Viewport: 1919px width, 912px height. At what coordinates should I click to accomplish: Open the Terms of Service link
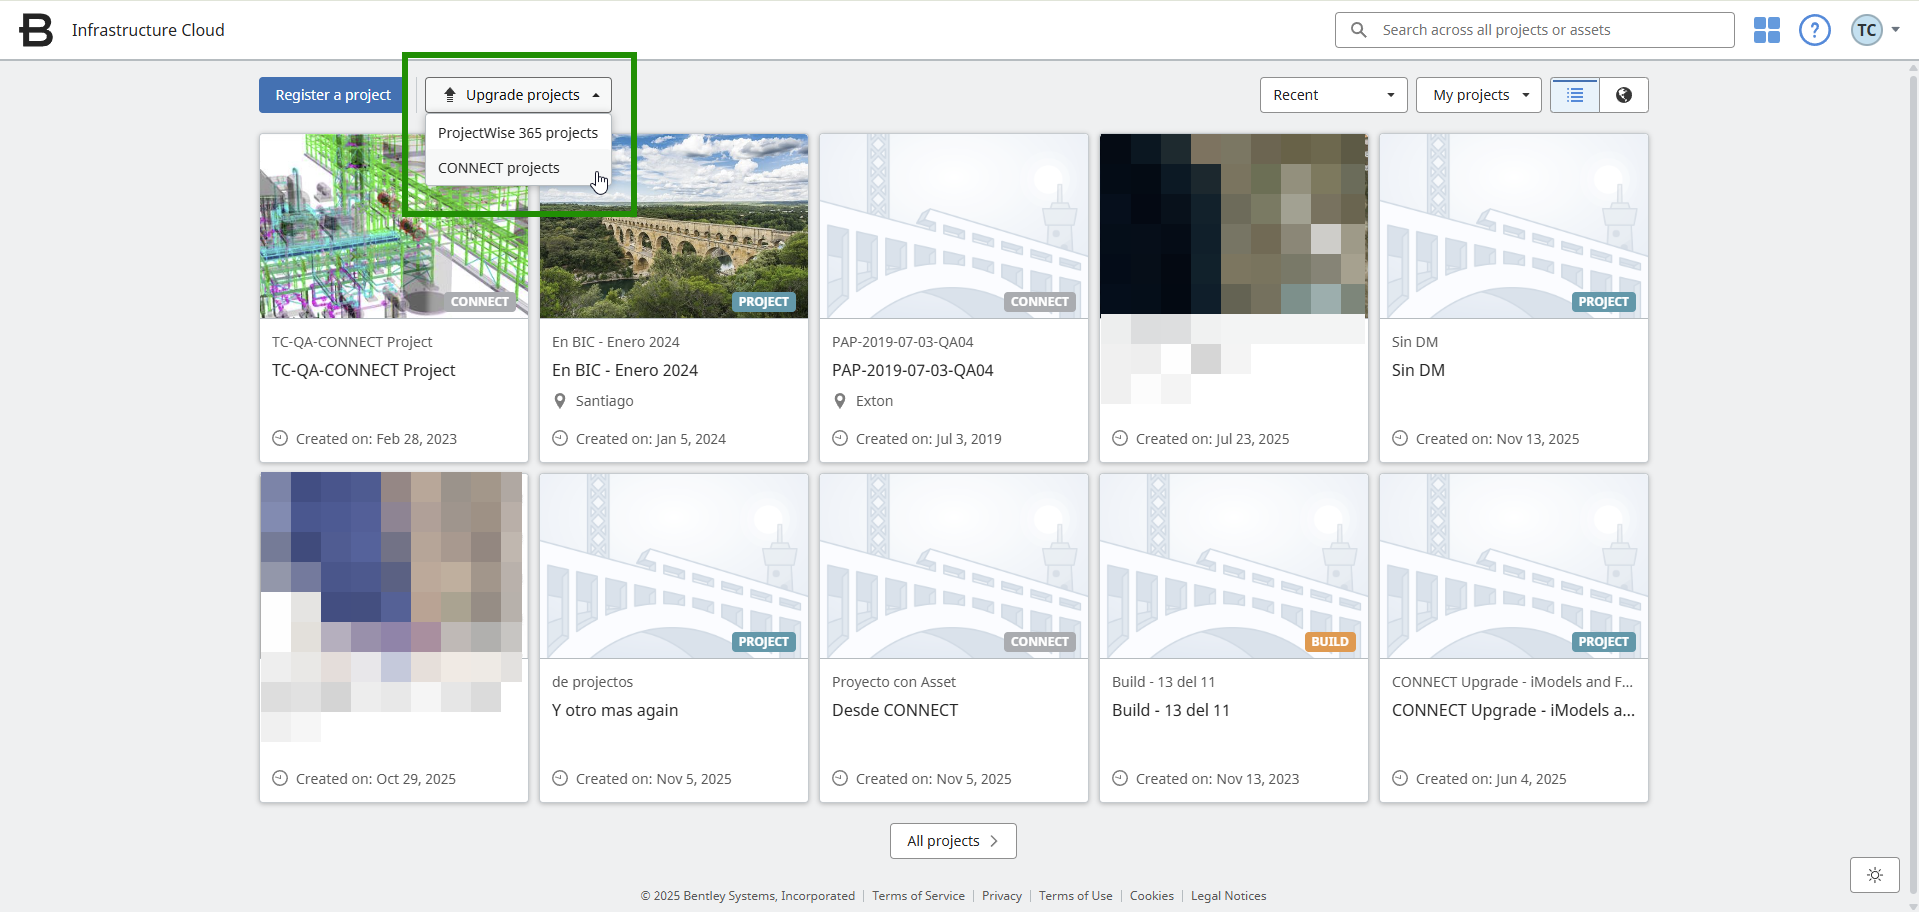918,896
